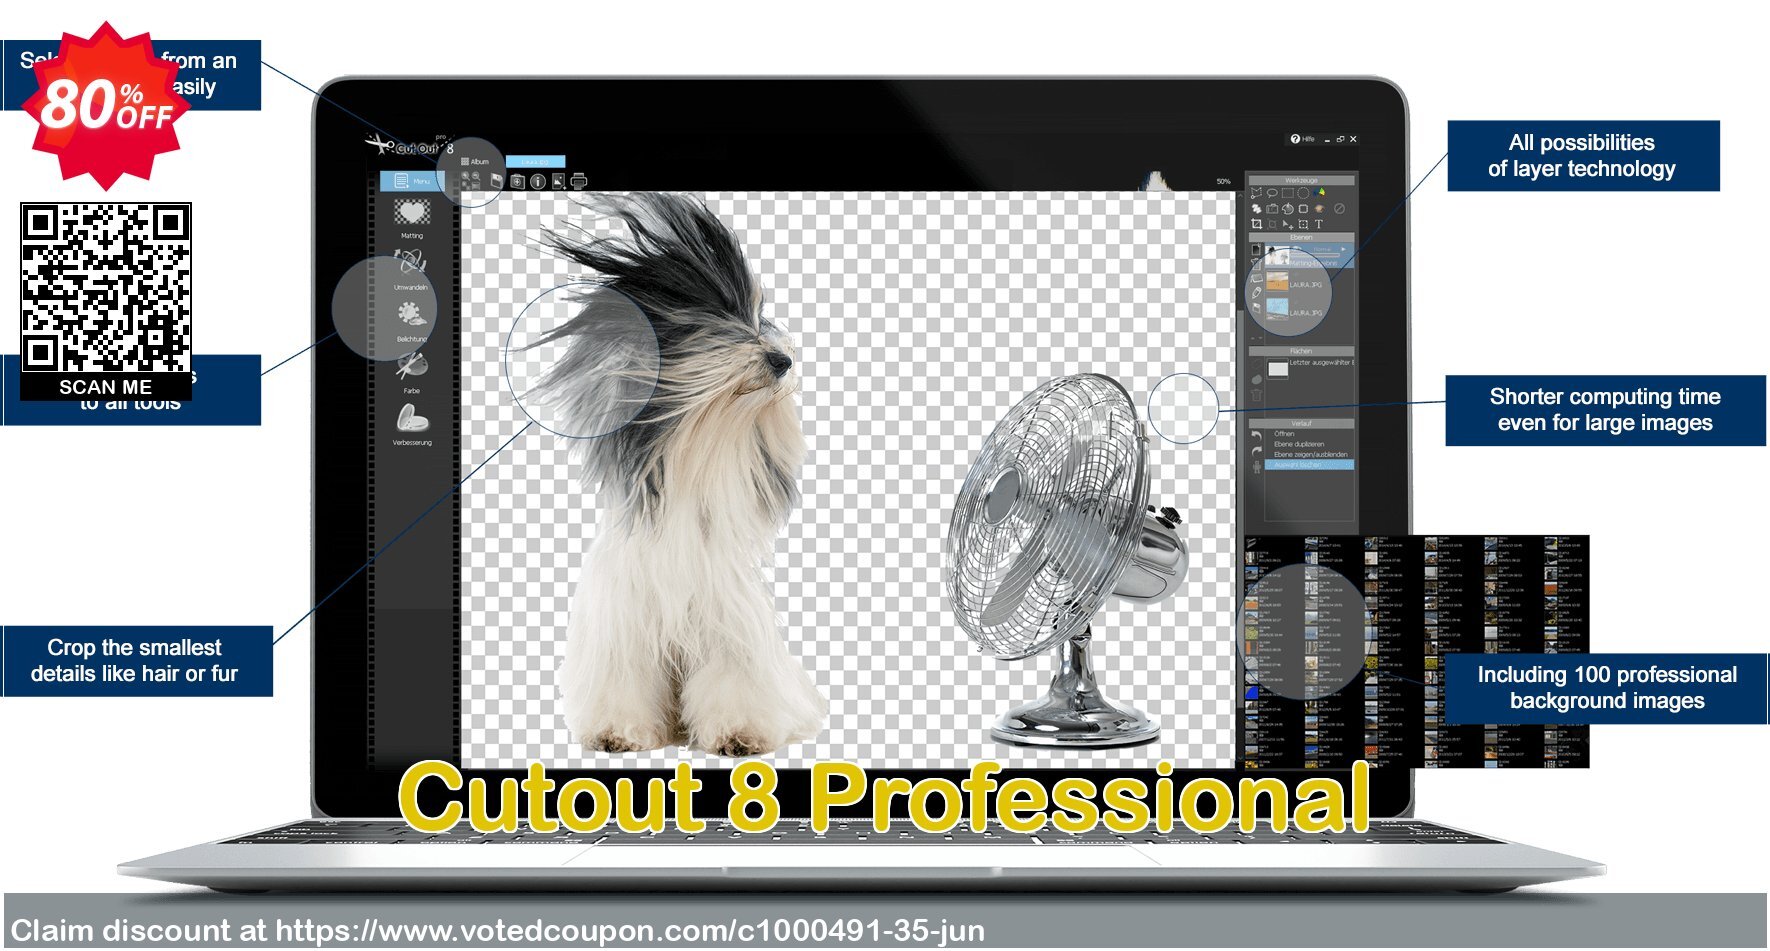Open the Umwandeln transform tool
Viewport: 1770px width, 951px height.
coord(410,264)
